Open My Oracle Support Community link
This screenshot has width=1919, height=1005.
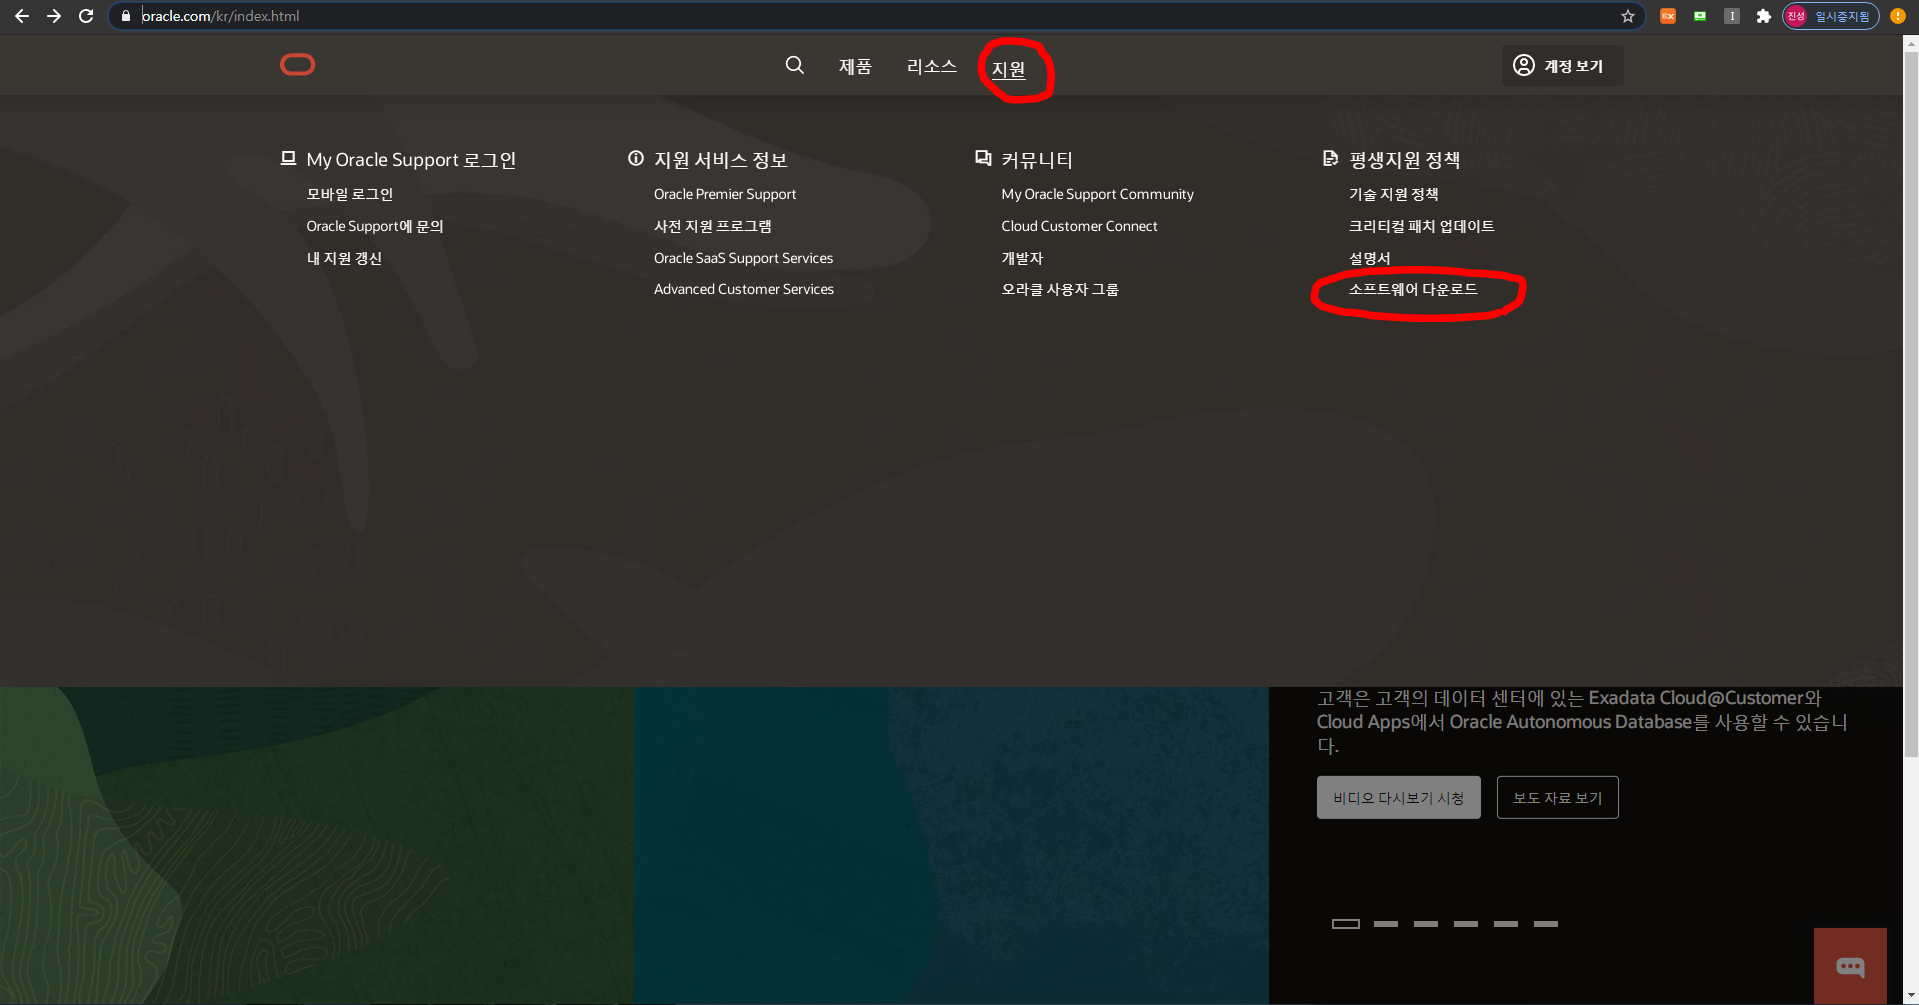tap(1098, 194)
